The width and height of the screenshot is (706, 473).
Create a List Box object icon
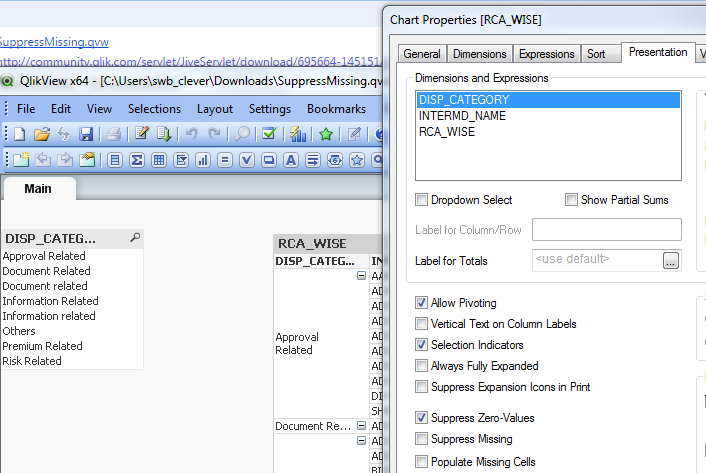coord(115,160)
